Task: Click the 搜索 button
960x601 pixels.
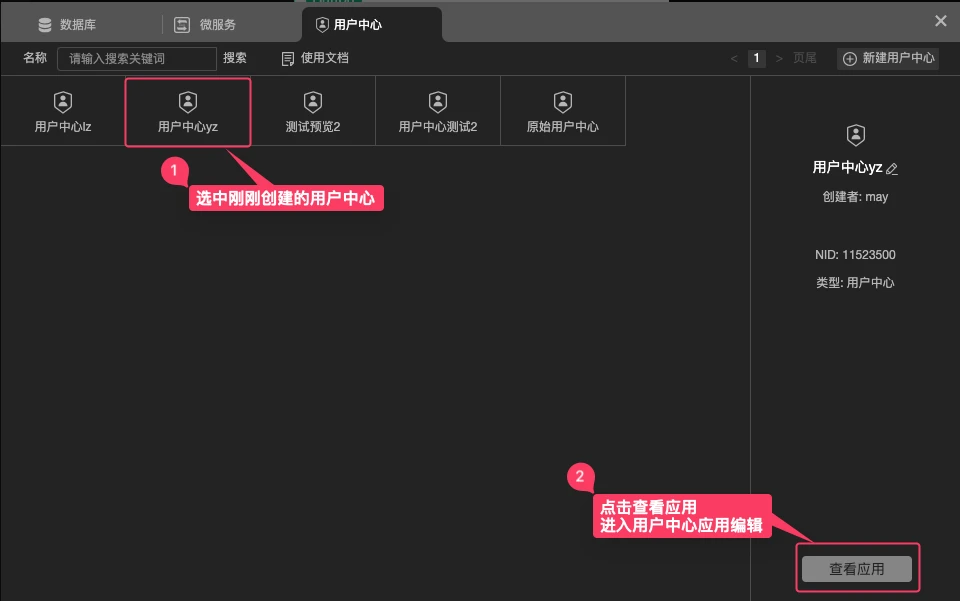Action: pos(234,58)
